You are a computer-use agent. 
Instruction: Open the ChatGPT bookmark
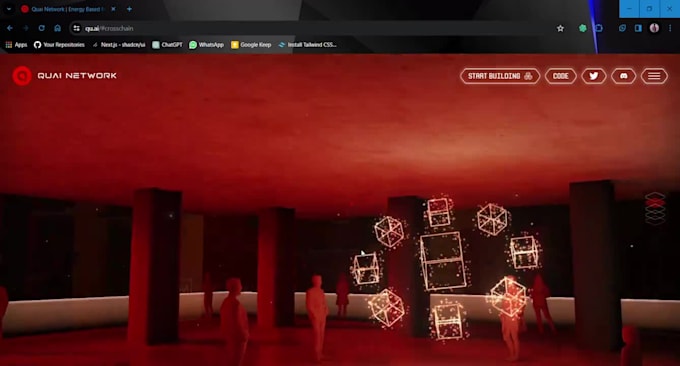[x=167, y=45]
